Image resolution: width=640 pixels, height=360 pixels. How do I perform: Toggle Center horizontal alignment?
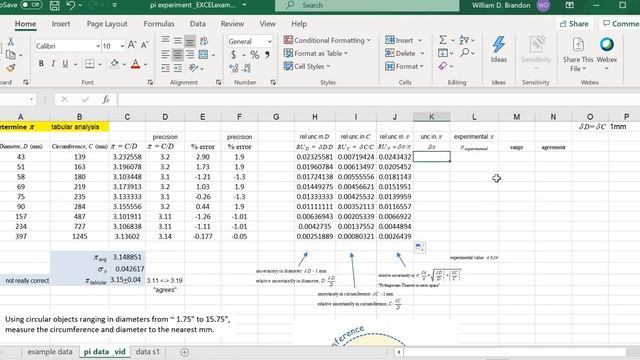tap(178, 54)
